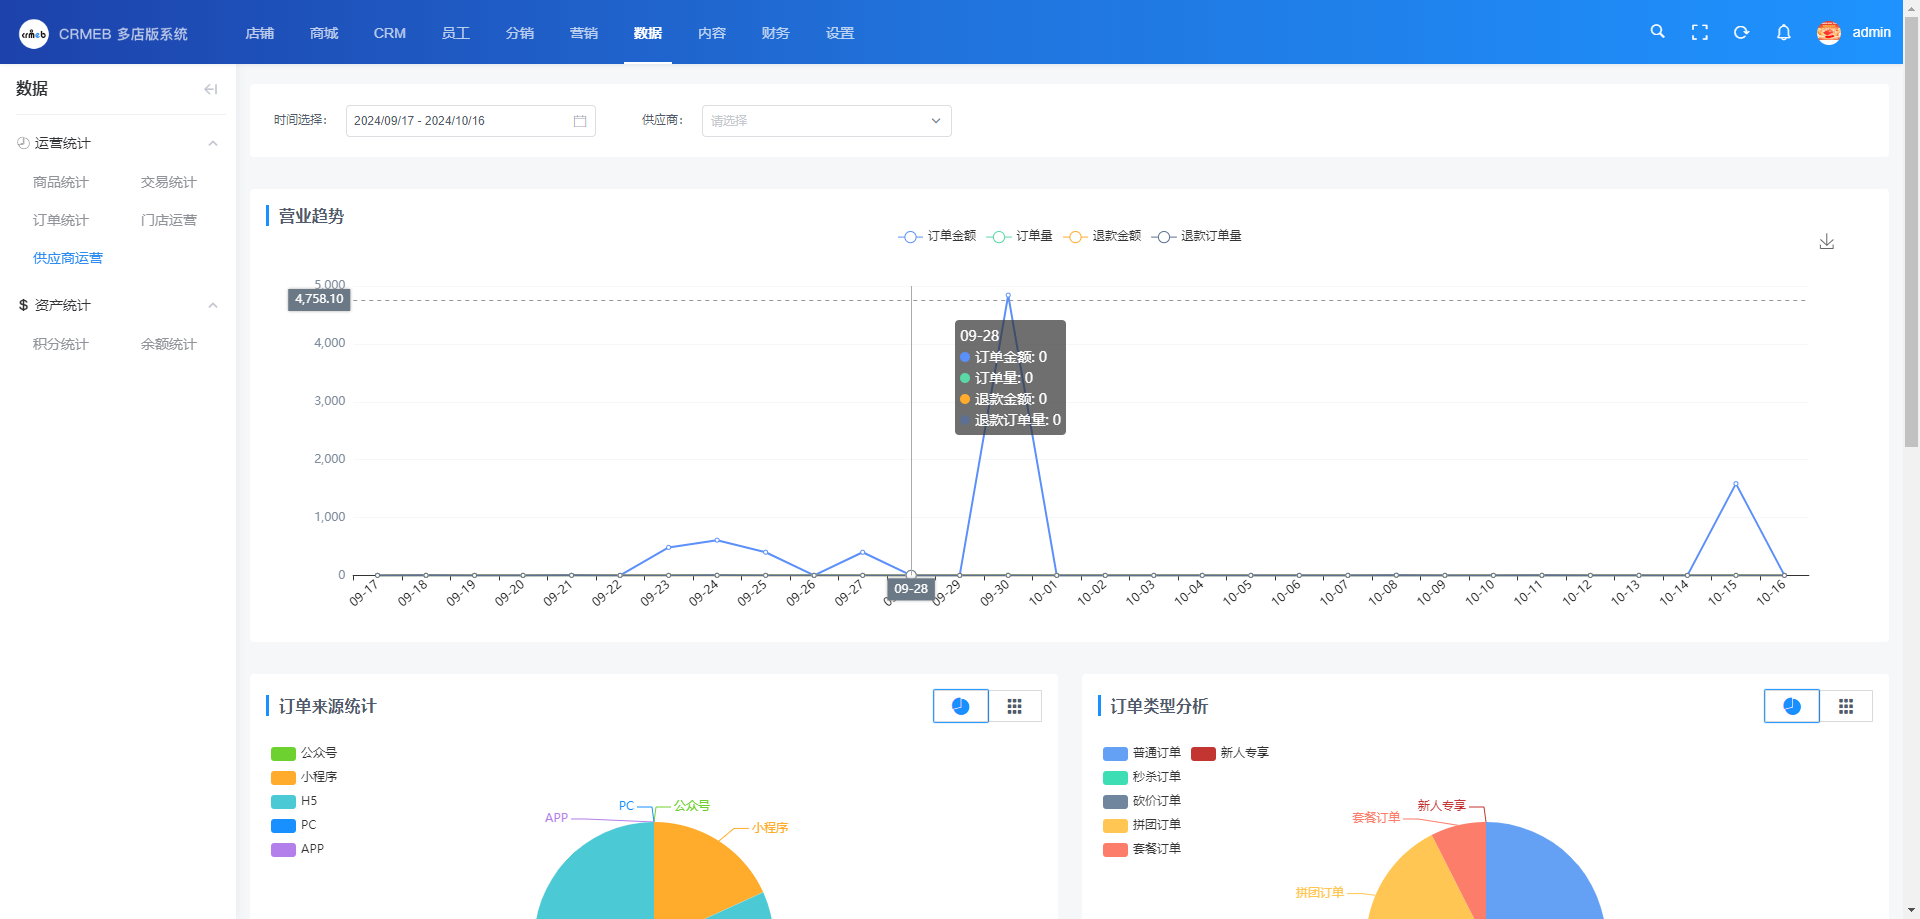
Task: Download the business trend chart
Action: (x=1826, y=242)
